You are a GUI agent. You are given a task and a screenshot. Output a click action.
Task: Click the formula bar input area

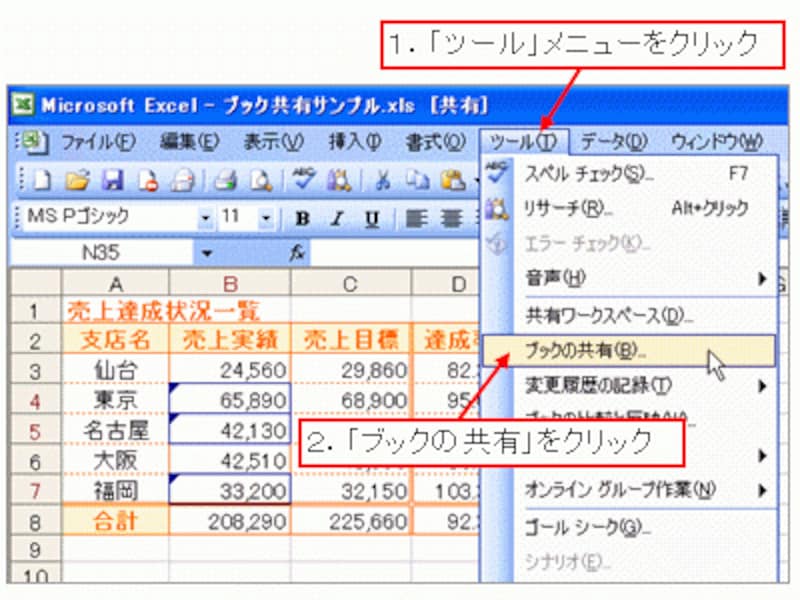click(x=395, y=253)
